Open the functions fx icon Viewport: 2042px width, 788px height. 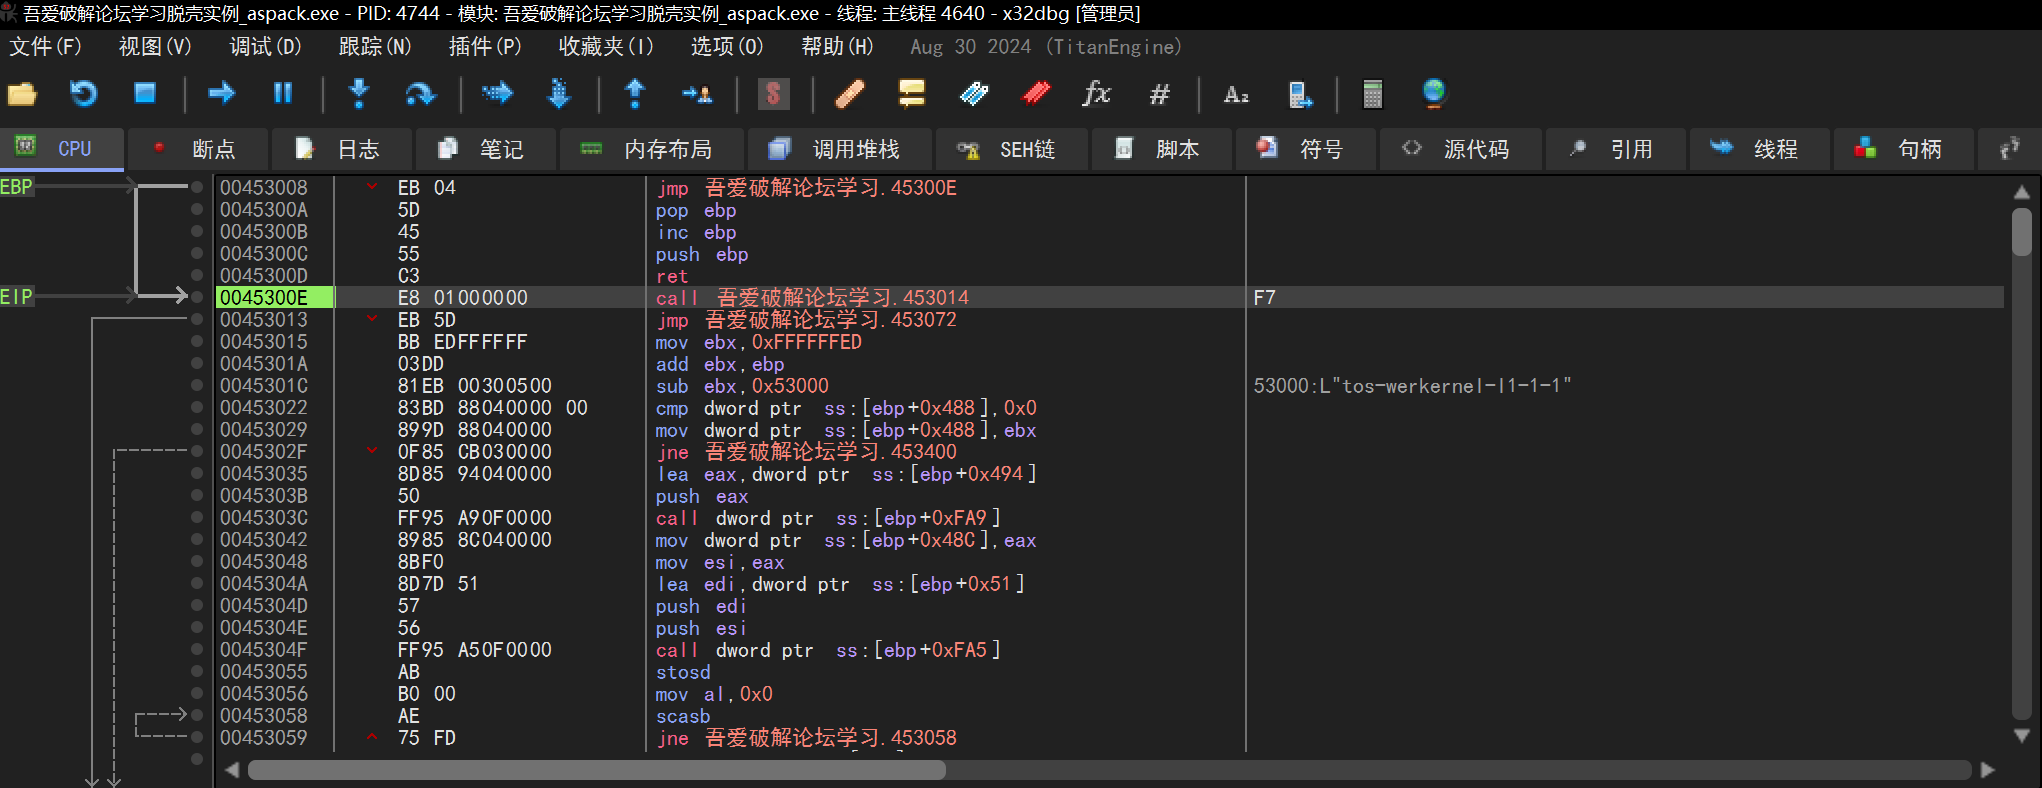click(x=1096, y=94)
